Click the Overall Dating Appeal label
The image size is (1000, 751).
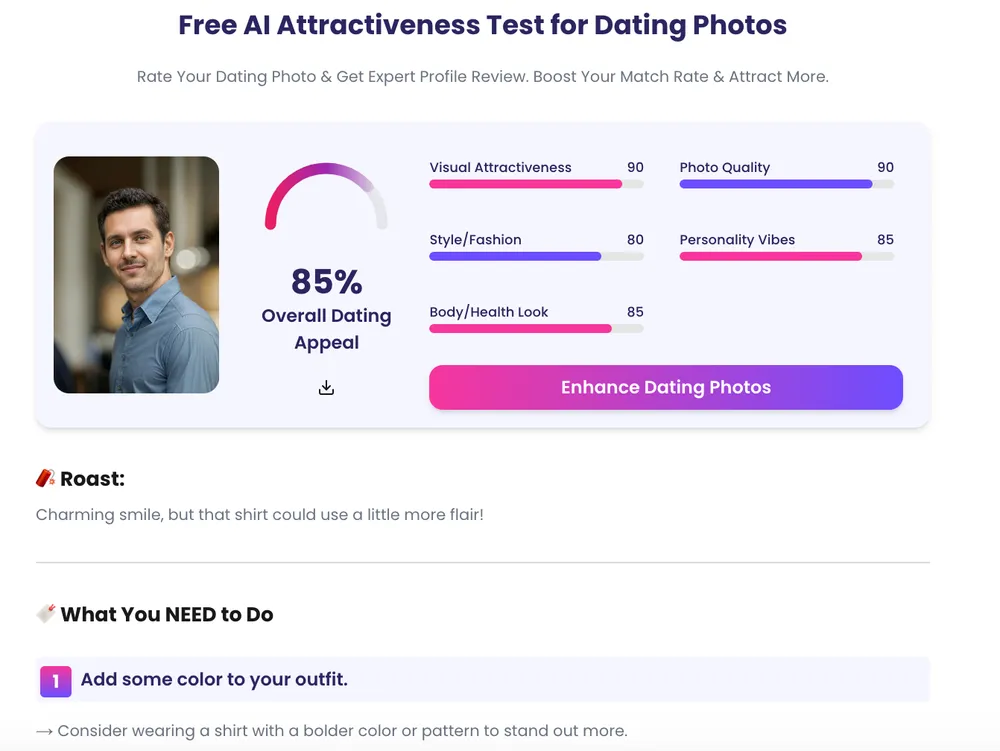(x=326, y=329)
